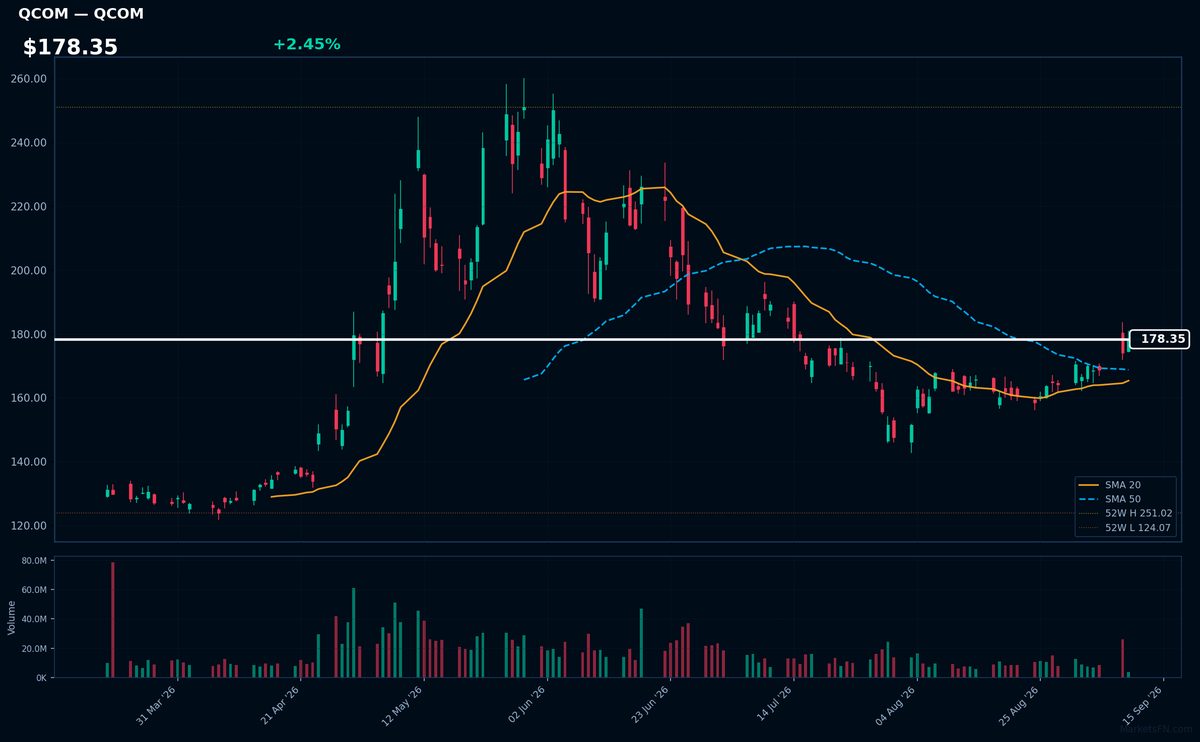
Task: Click the 60.0M volume axis label
Action: [34, 590]
